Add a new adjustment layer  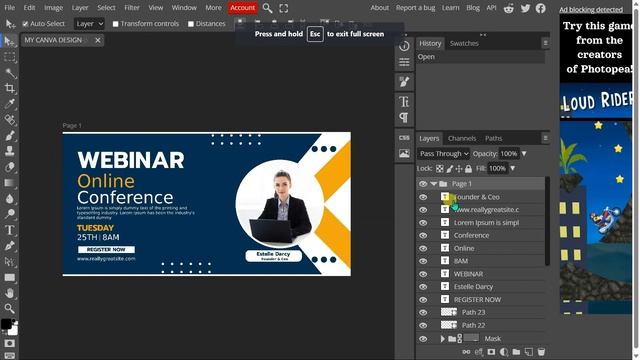504,352
